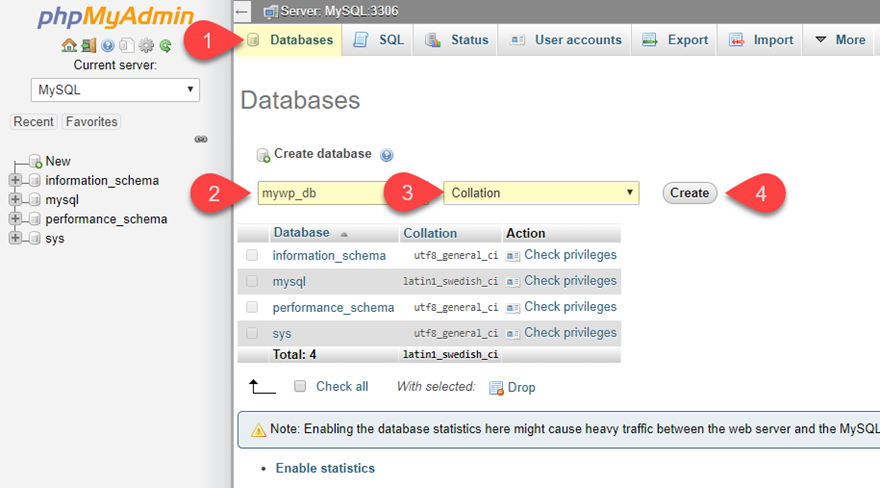880x488 pixels.
Task: Click the log out (exit door) icon
Action: 89,45
